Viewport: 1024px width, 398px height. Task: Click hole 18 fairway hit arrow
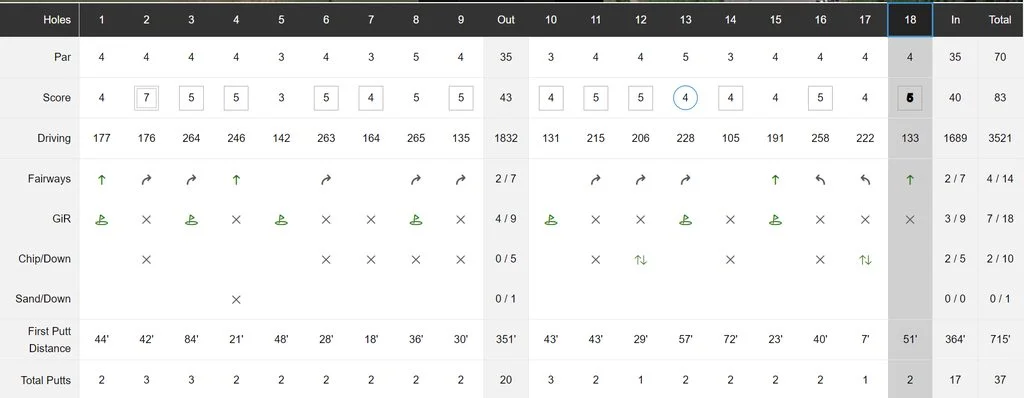[910, 179]
